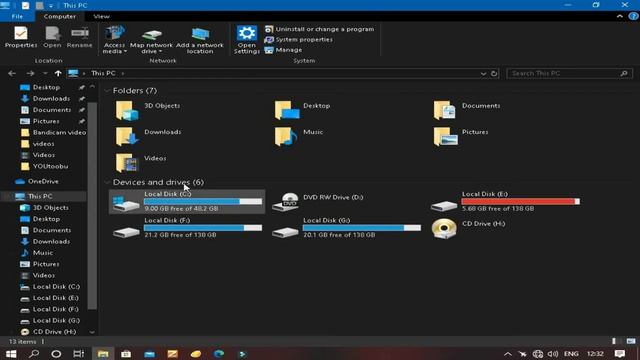640x360 pixels.
Task: Collapse the ribbon with the chevron
Action: click(x=620, y=16)
